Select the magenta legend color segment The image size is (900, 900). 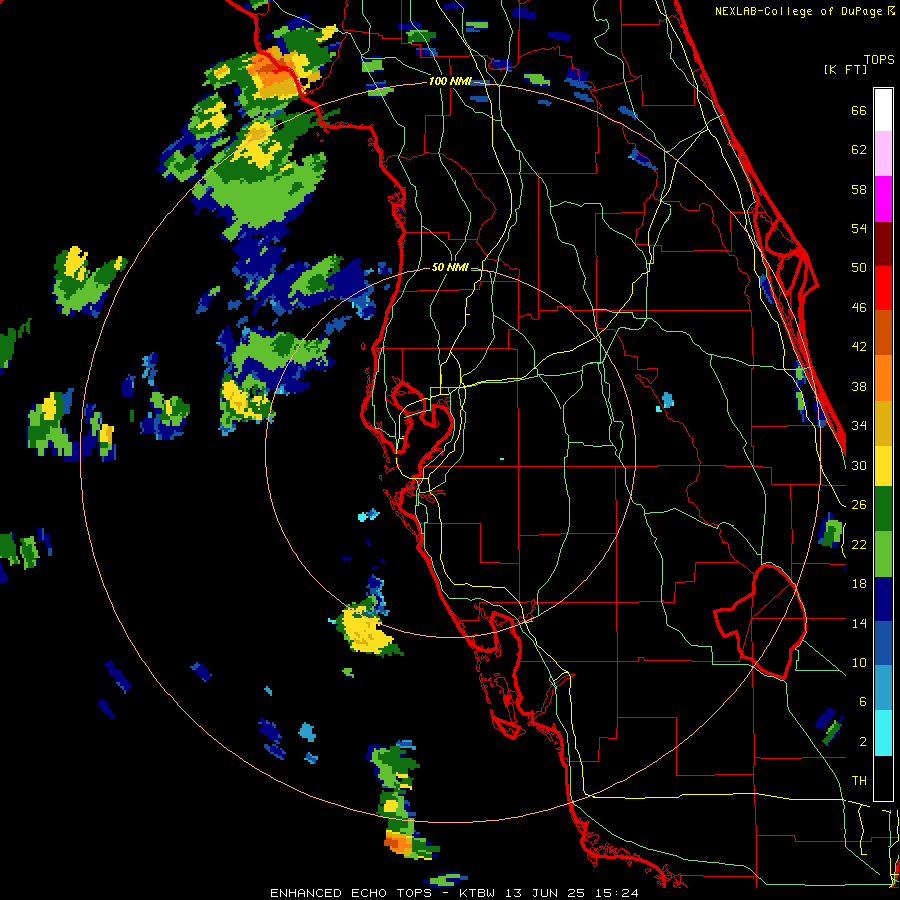coord(883,199)
